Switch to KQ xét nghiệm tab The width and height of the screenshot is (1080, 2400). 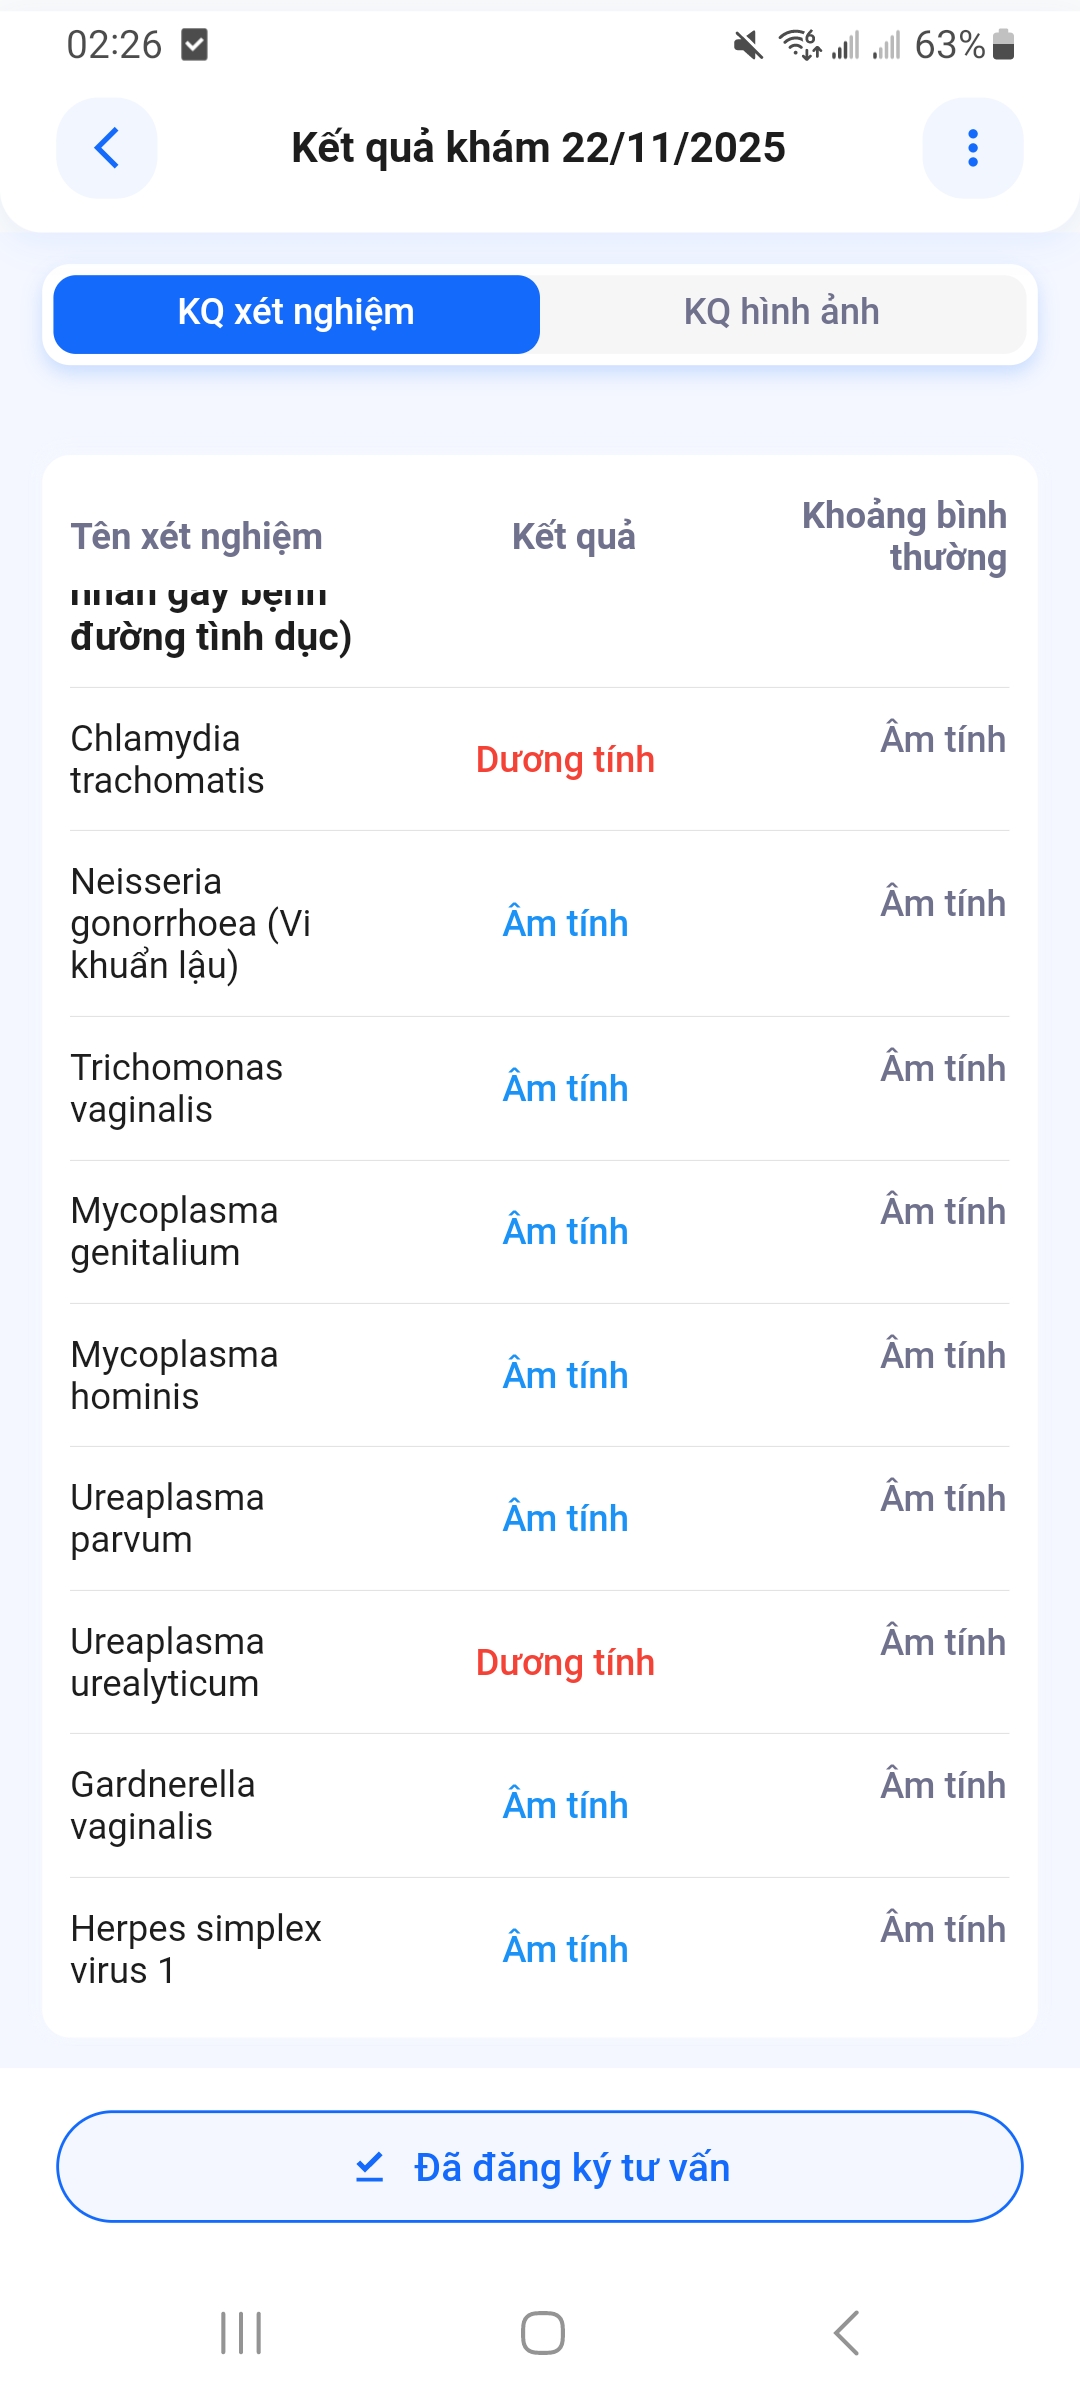pyautogui.click(x=296, y=313)
